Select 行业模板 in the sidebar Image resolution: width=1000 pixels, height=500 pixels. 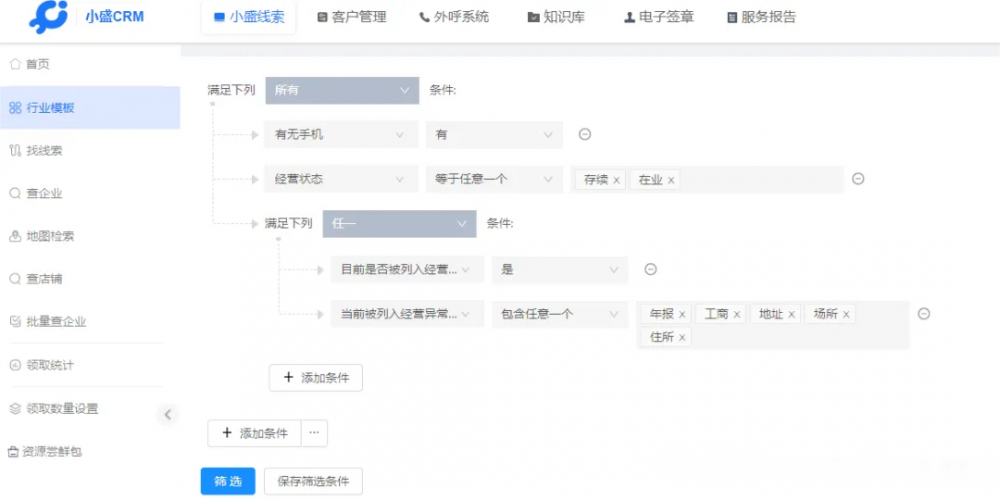(x=90, y=108)
